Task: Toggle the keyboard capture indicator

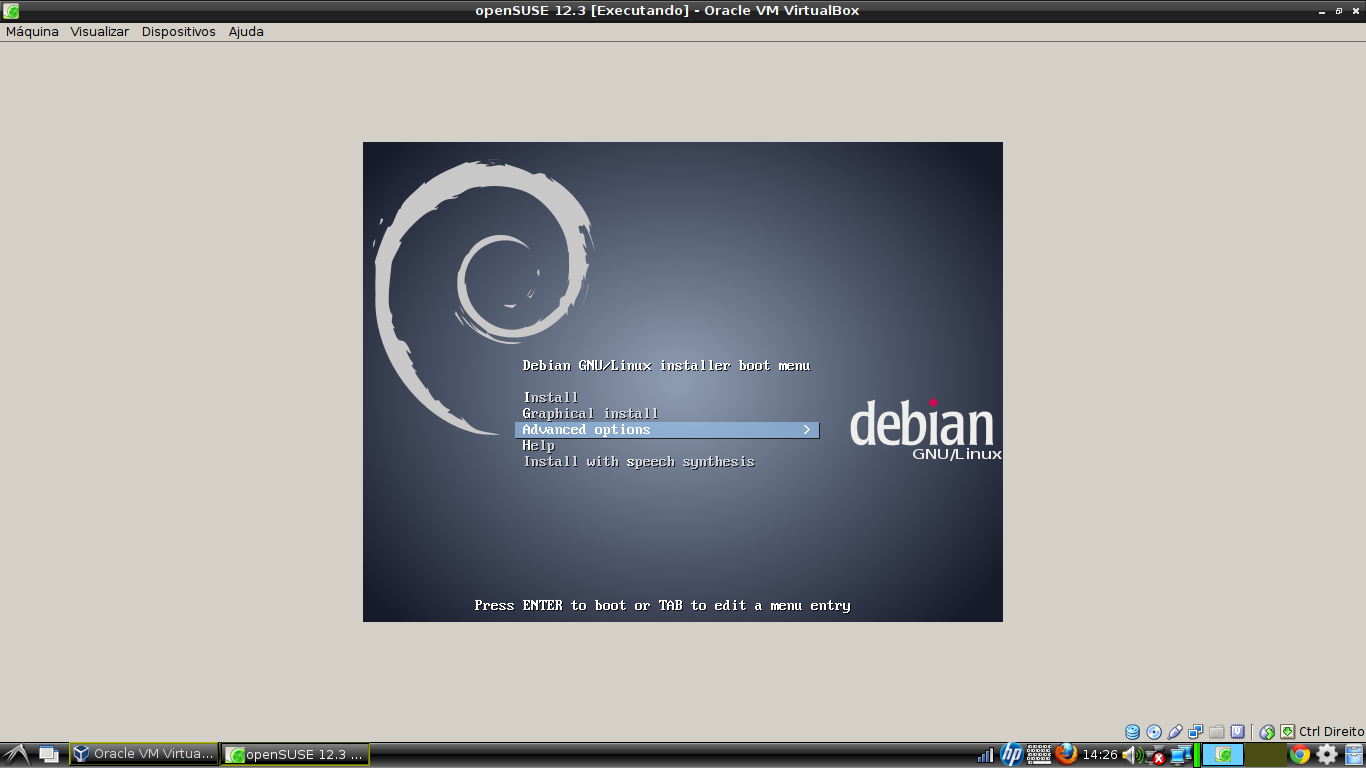Action: click(1286, 731)
